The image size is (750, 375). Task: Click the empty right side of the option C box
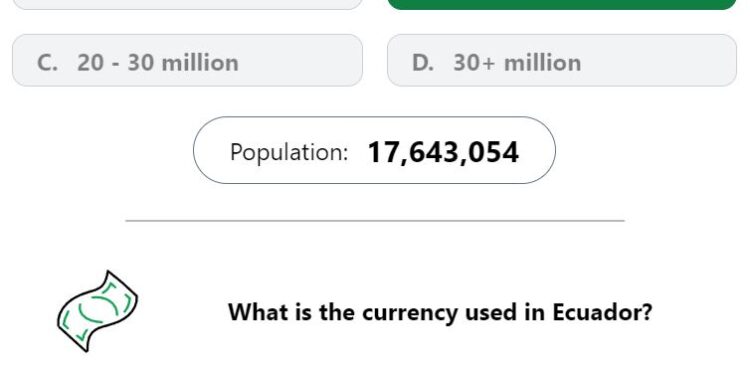coord(300,60)
